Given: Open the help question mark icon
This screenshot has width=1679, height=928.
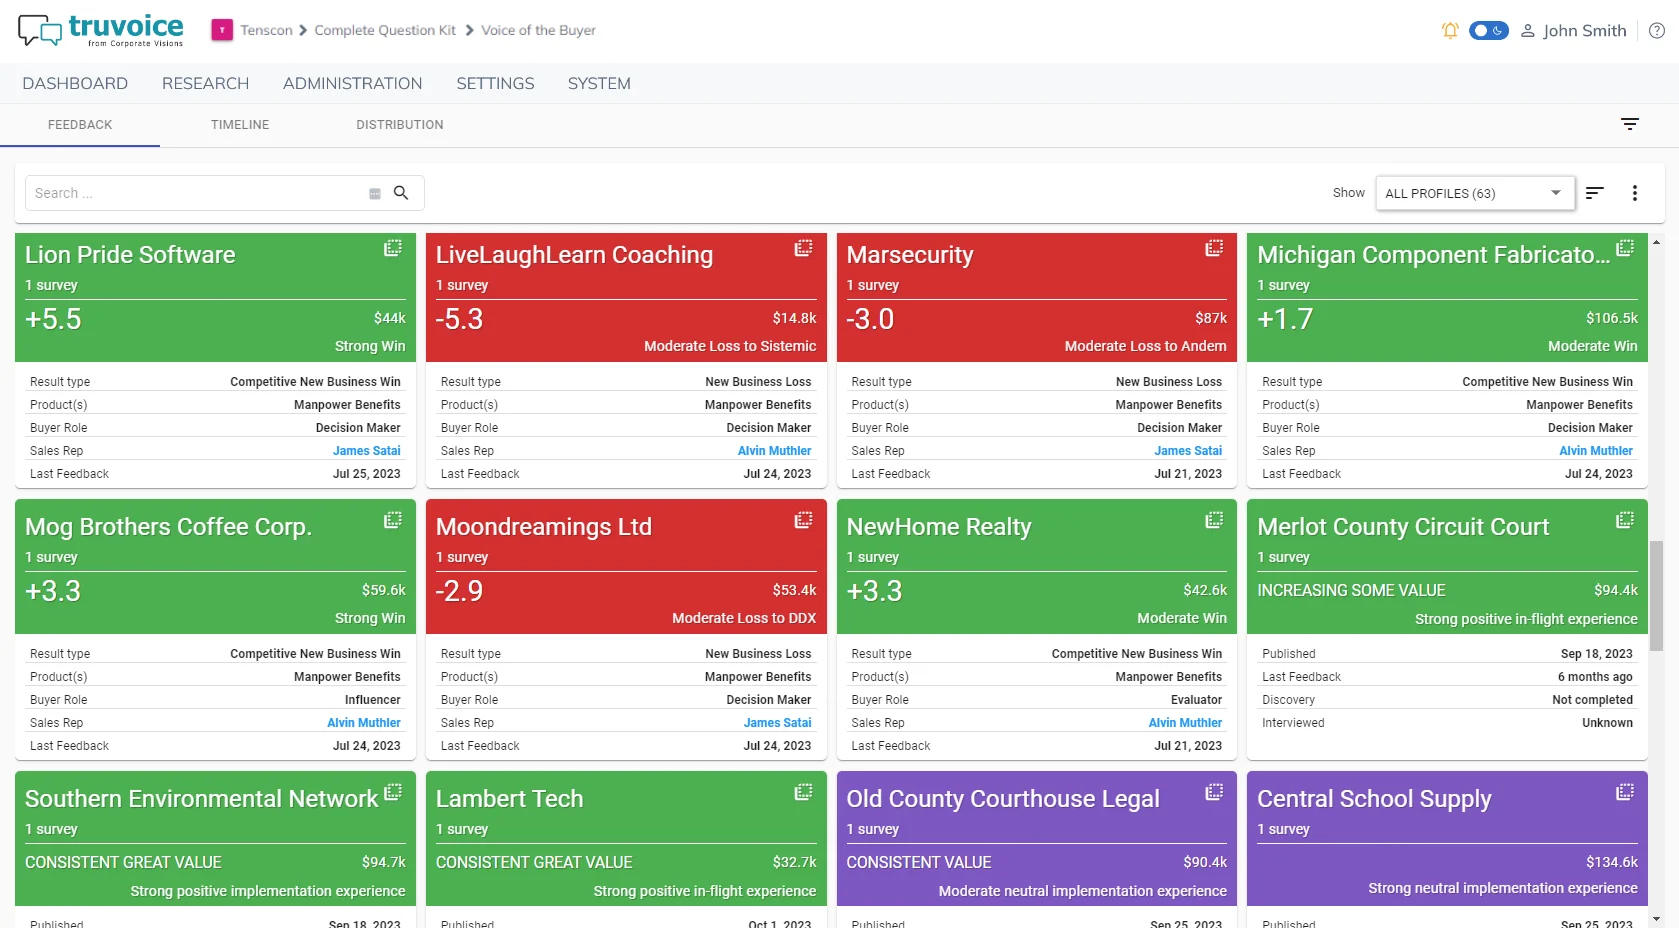Looking at the screenshot, I should pos(1657,31).
